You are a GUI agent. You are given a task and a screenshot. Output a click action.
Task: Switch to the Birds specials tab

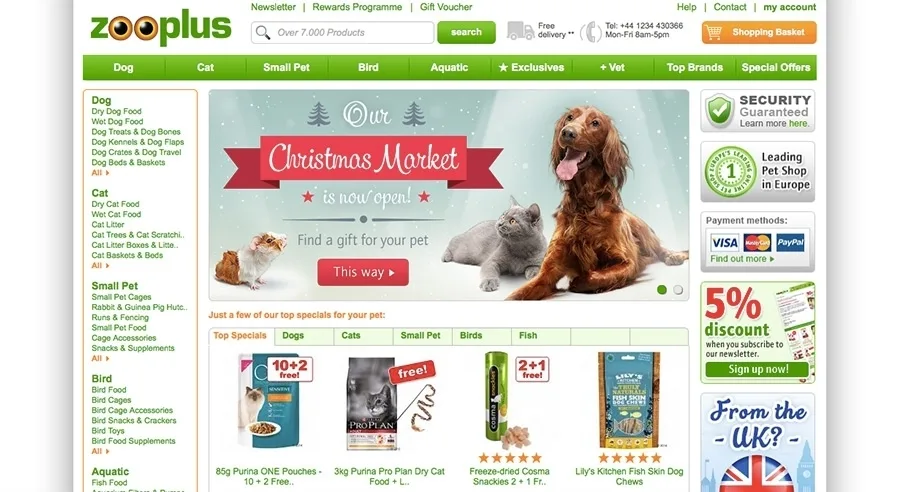click(x=482, y=336)
